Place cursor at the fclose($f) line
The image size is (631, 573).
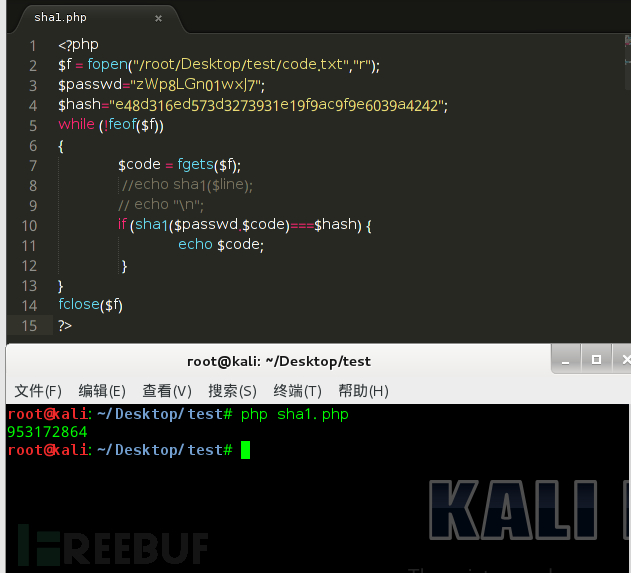[x=90, y=305]
